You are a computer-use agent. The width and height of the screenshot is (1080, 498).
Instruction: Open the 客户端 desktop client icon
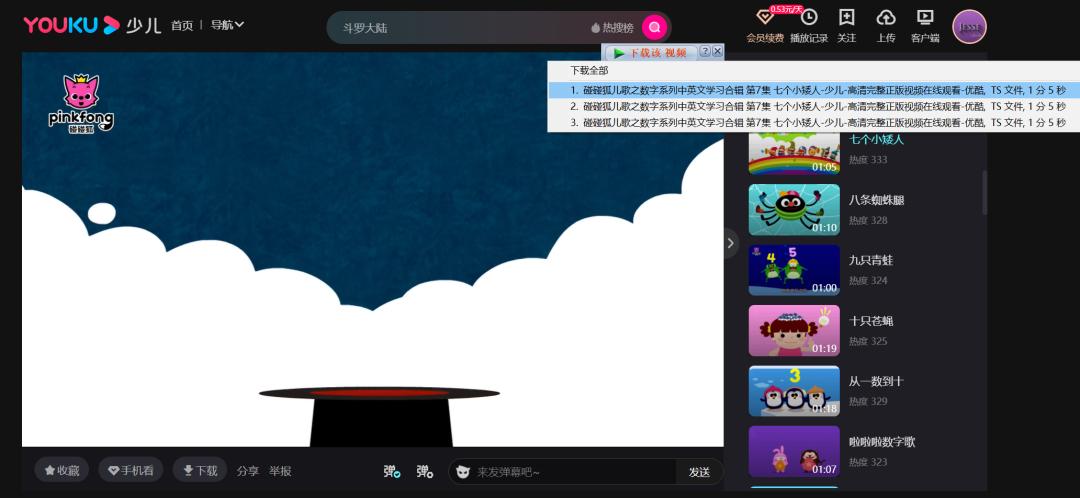[x=924, y=17]
